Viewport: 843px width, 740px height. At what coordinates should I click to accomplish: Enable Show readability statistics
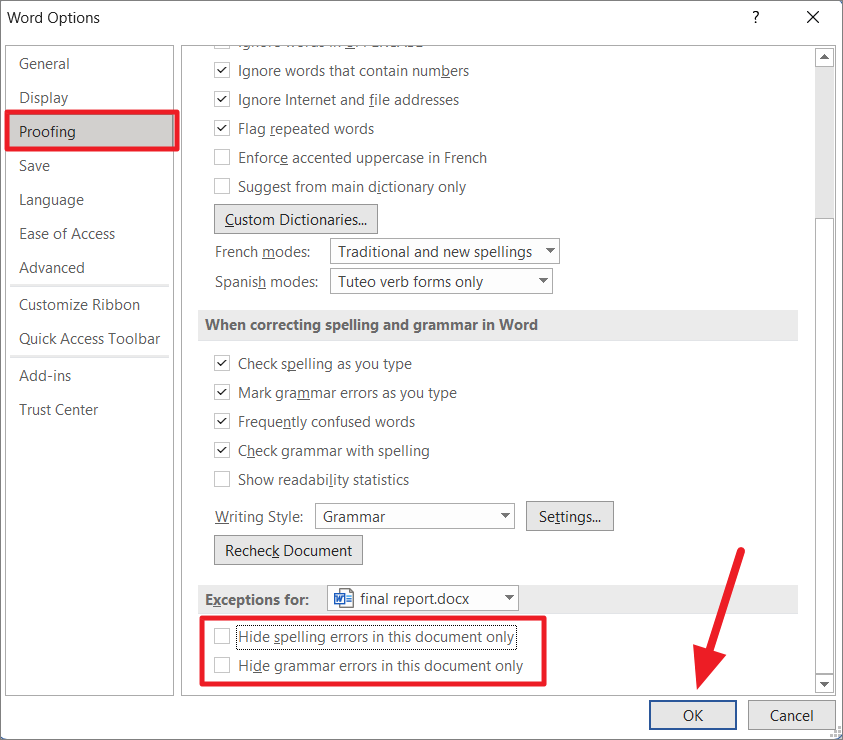click(222, 479)
